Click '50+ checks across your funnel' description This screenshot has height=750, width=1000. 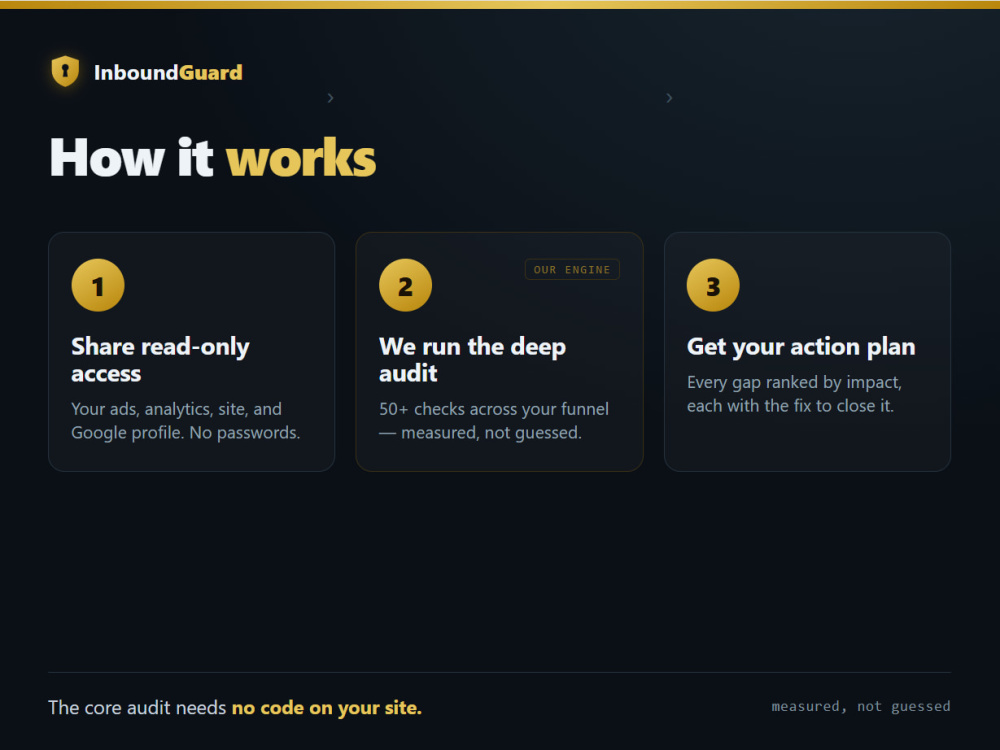[x=494, y=421]
